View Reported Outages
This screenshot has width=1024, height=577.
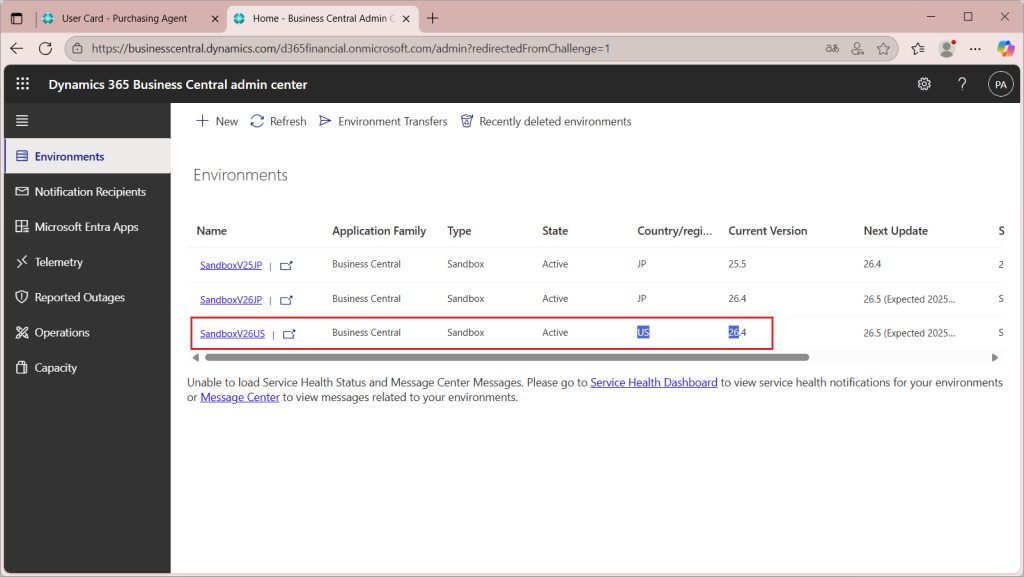[x=88, y=297]
